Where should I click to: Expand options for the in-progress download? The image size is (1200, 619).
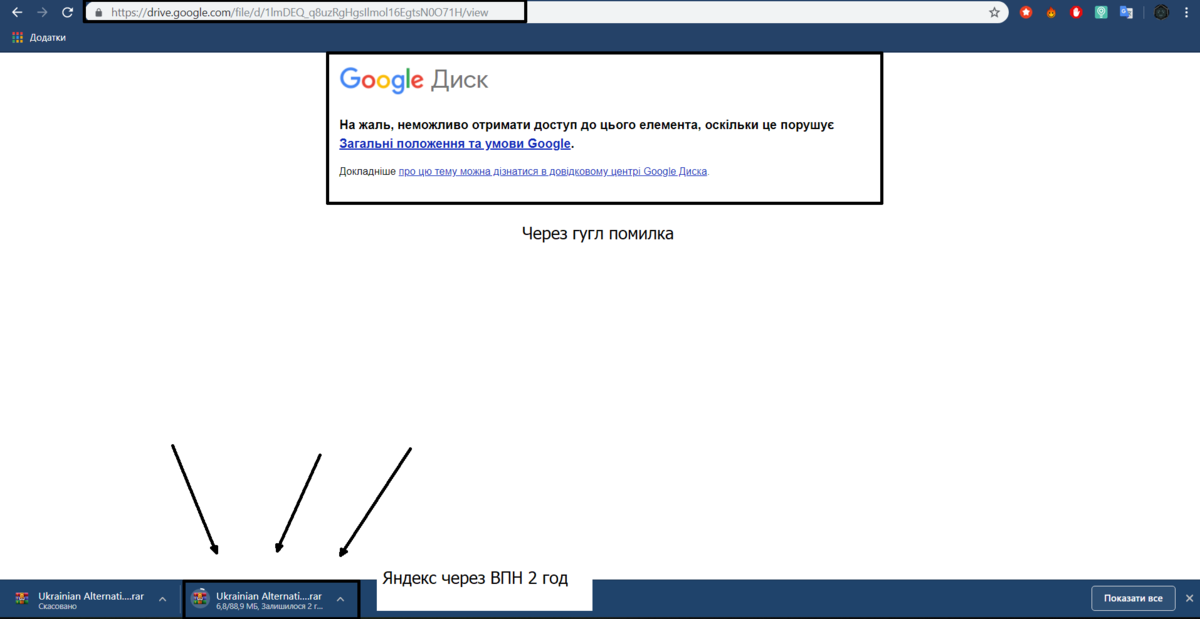coord(340,599)
